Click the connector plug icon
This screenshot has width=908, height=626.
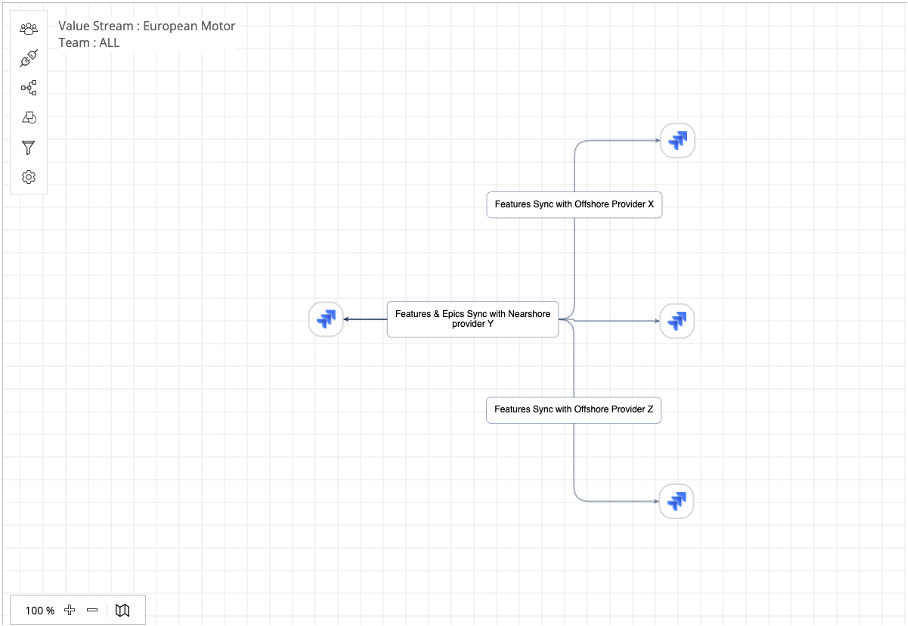click(28, 58)
